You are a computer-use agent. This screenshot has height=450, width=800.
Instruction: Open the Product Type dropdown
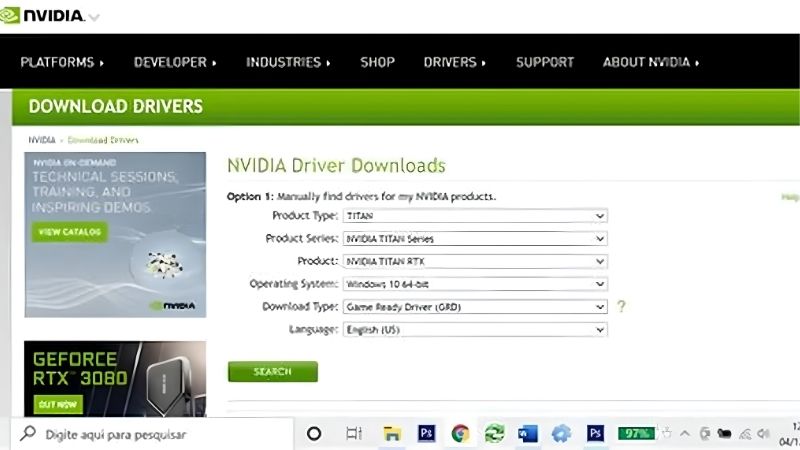click(475, 216)
